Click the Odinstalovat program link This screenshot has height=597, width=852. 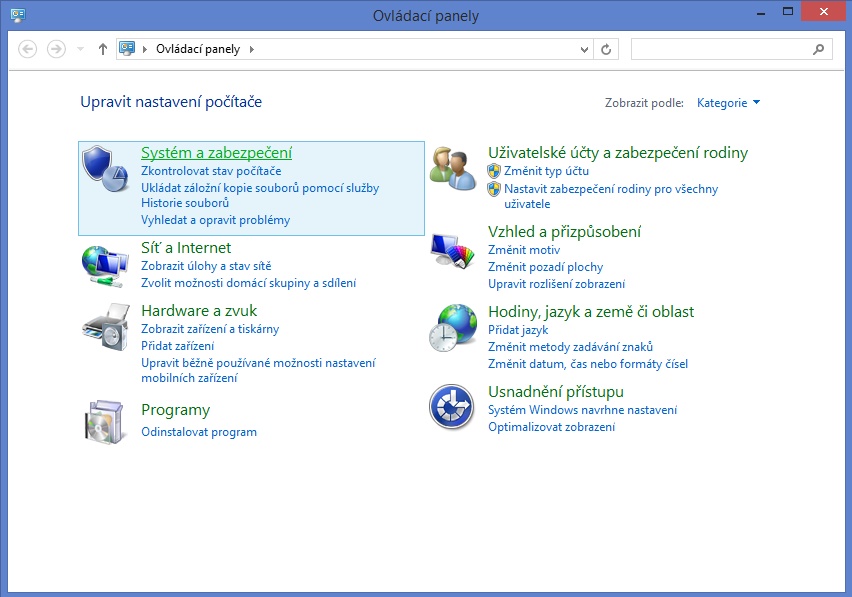pos(199,432)
